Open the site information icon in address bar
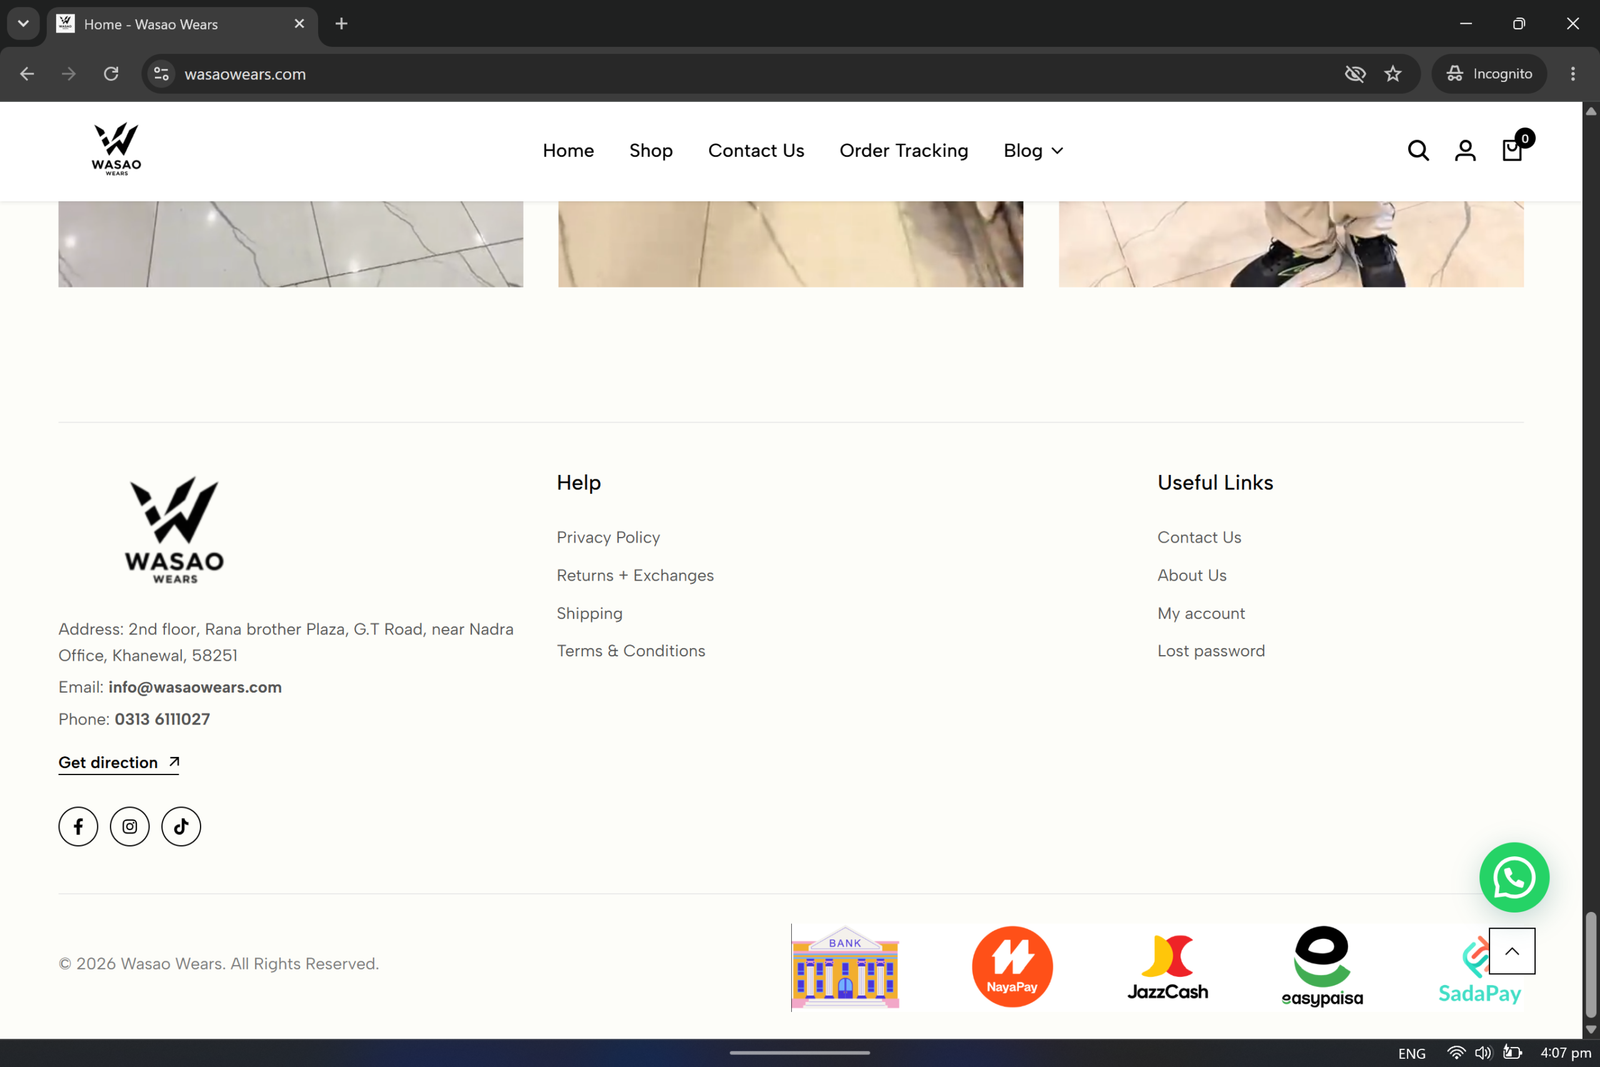Viewport: 1600px width, 1067px height. [161, 74]
